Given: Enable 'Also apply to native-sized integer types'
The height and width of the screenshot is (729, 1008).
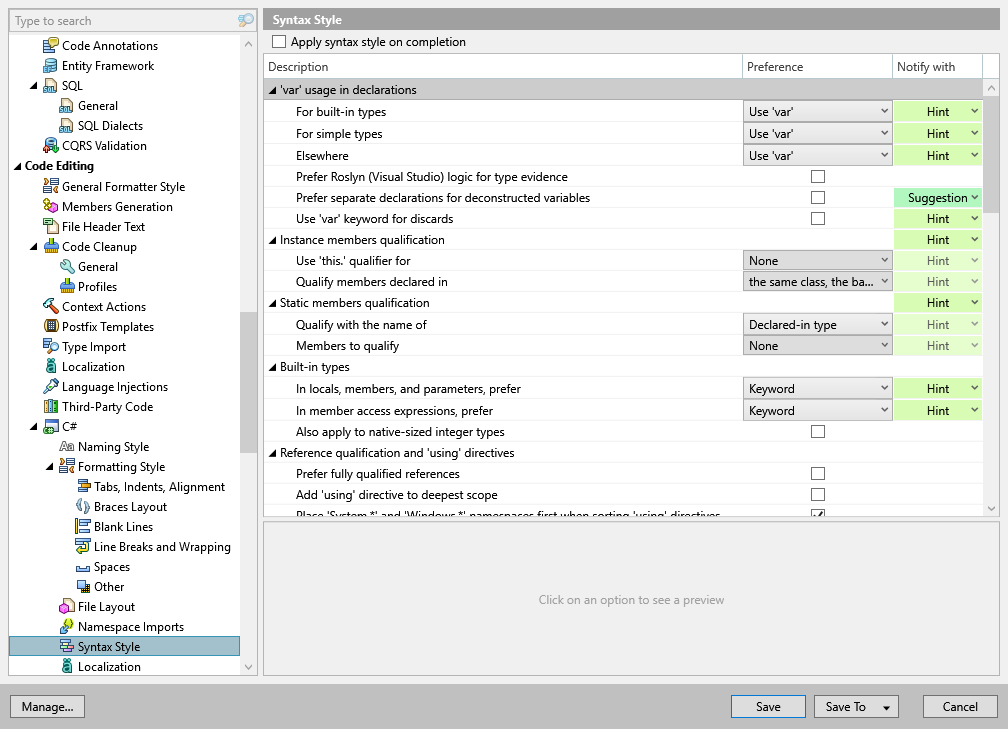Looking at the screenshot, I should pyautogui.click(x=817, y=431).
